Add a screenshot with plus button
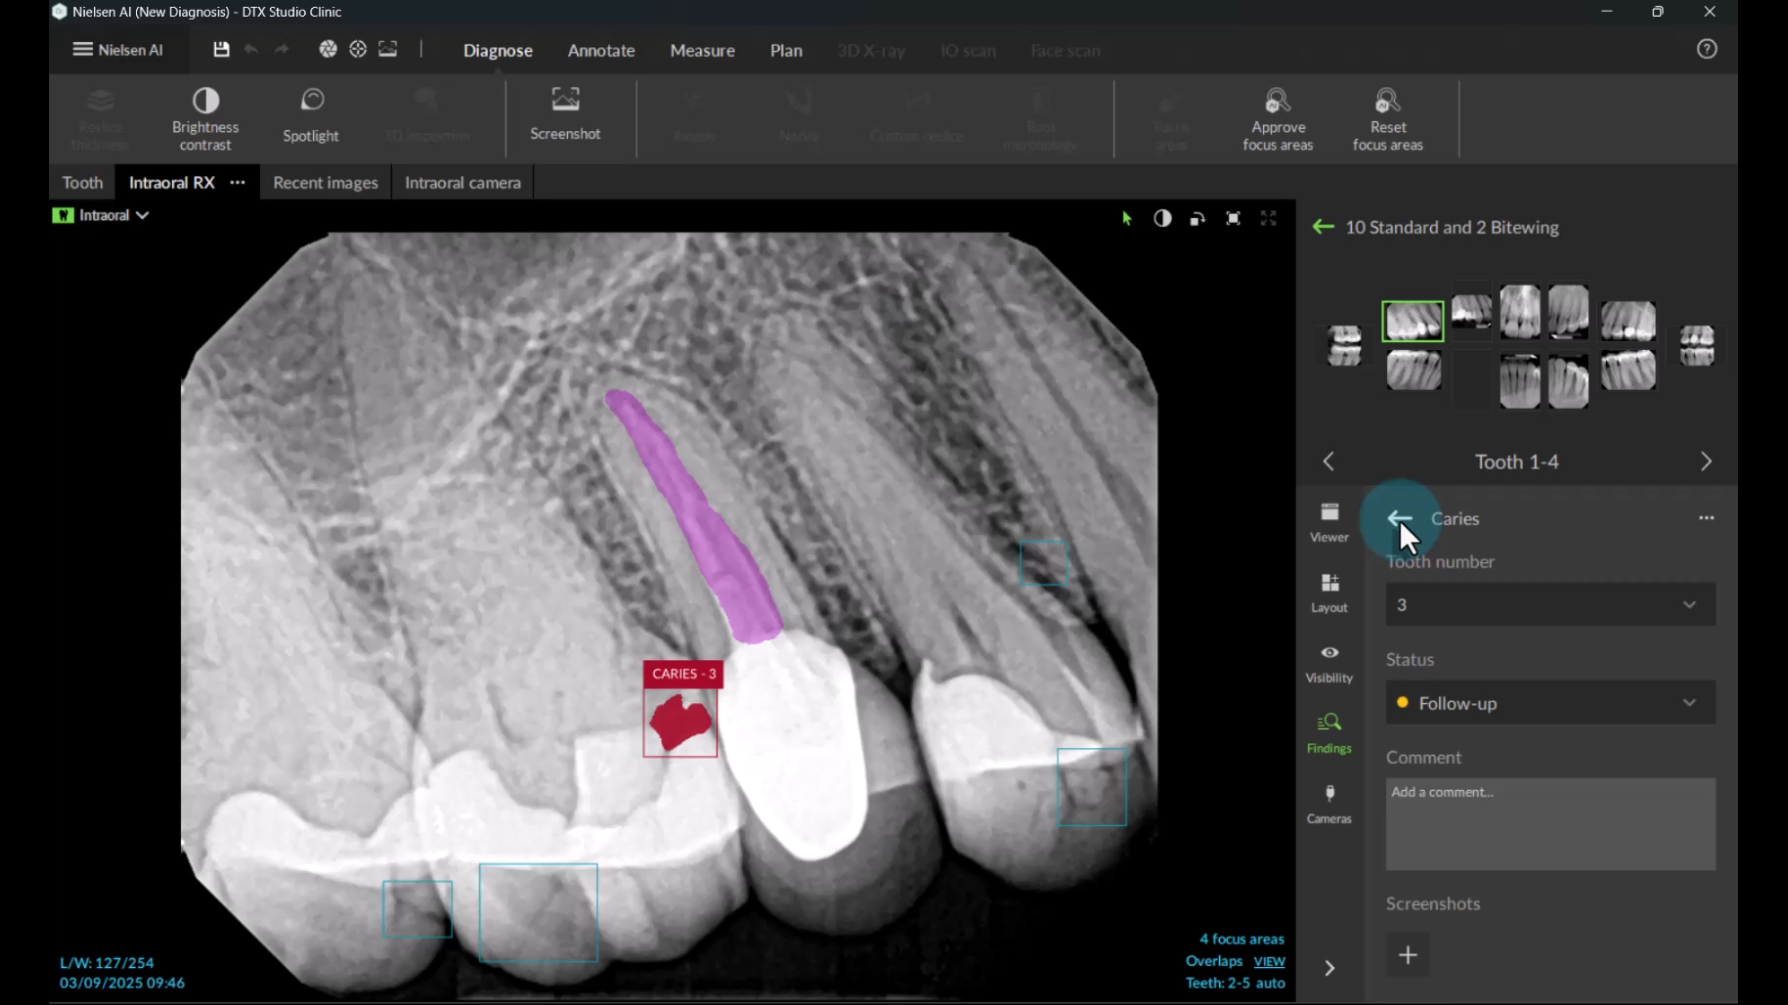Viewport: 1788px width, 1005px height. pos(1407,955)
